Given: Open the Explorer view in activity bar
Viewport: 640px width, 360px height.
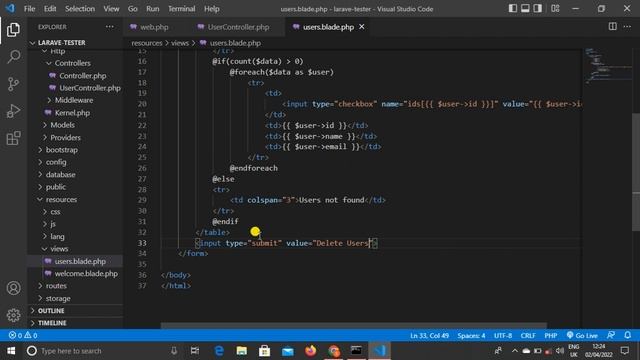Looking at the screenshot, I should pyautogui.click(x=13, y=30).
